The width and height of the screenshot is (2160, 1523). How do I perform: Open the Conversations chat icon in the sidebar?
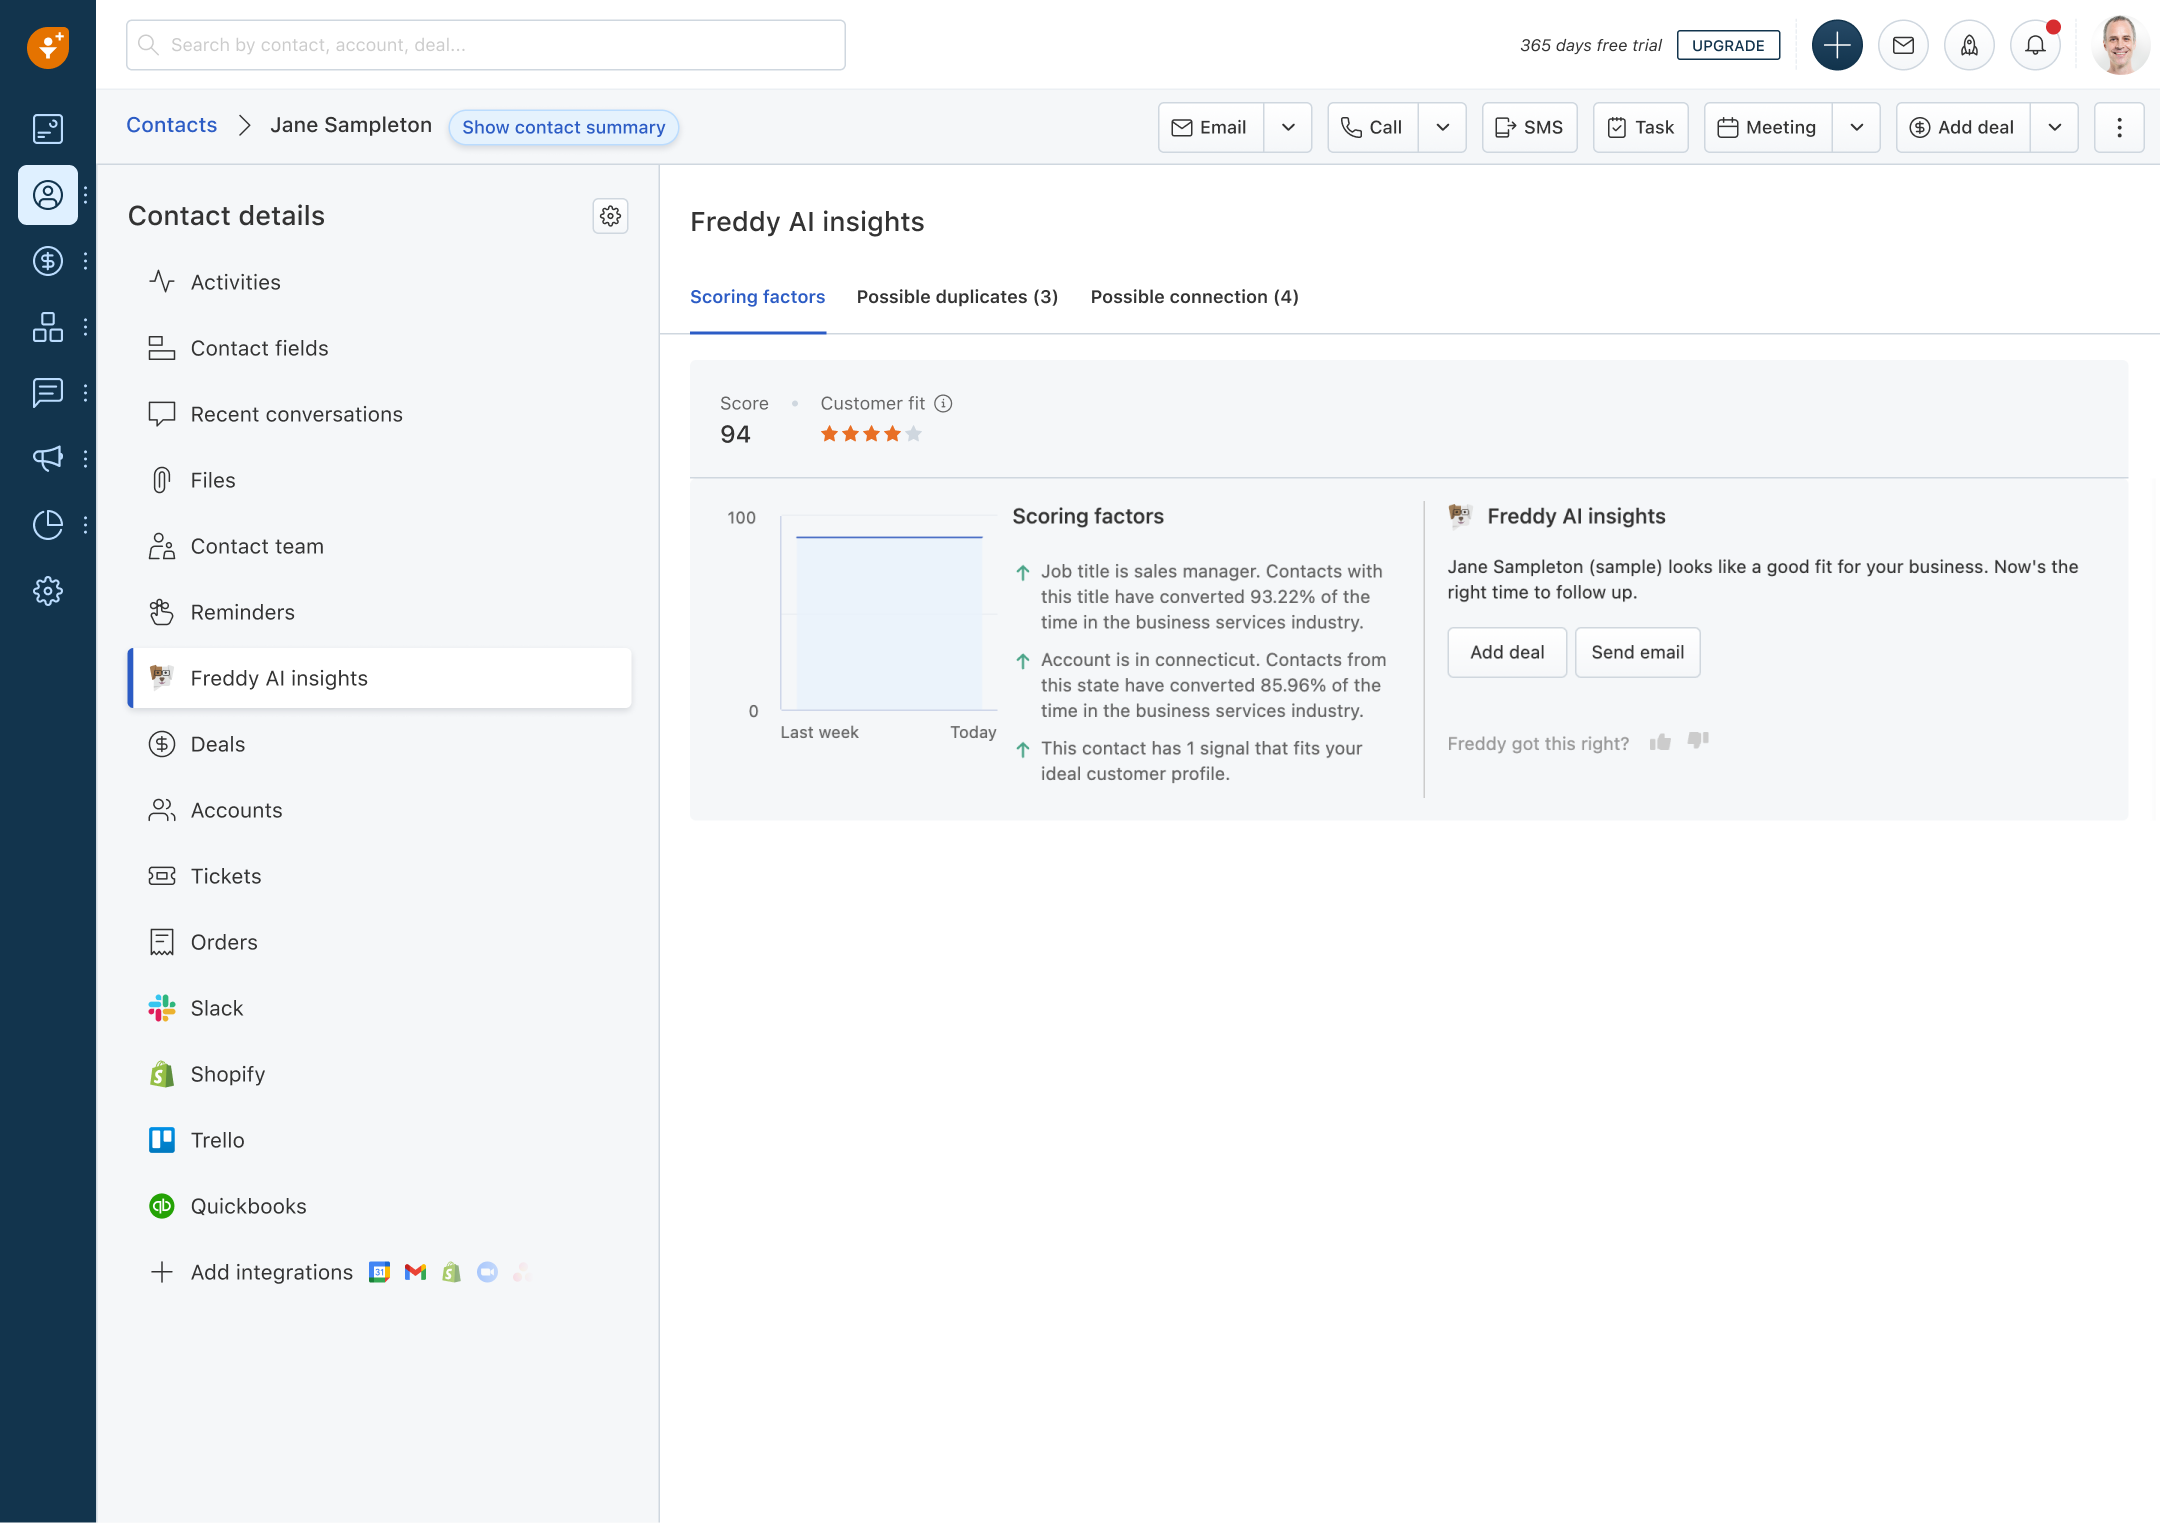point(47,393)
